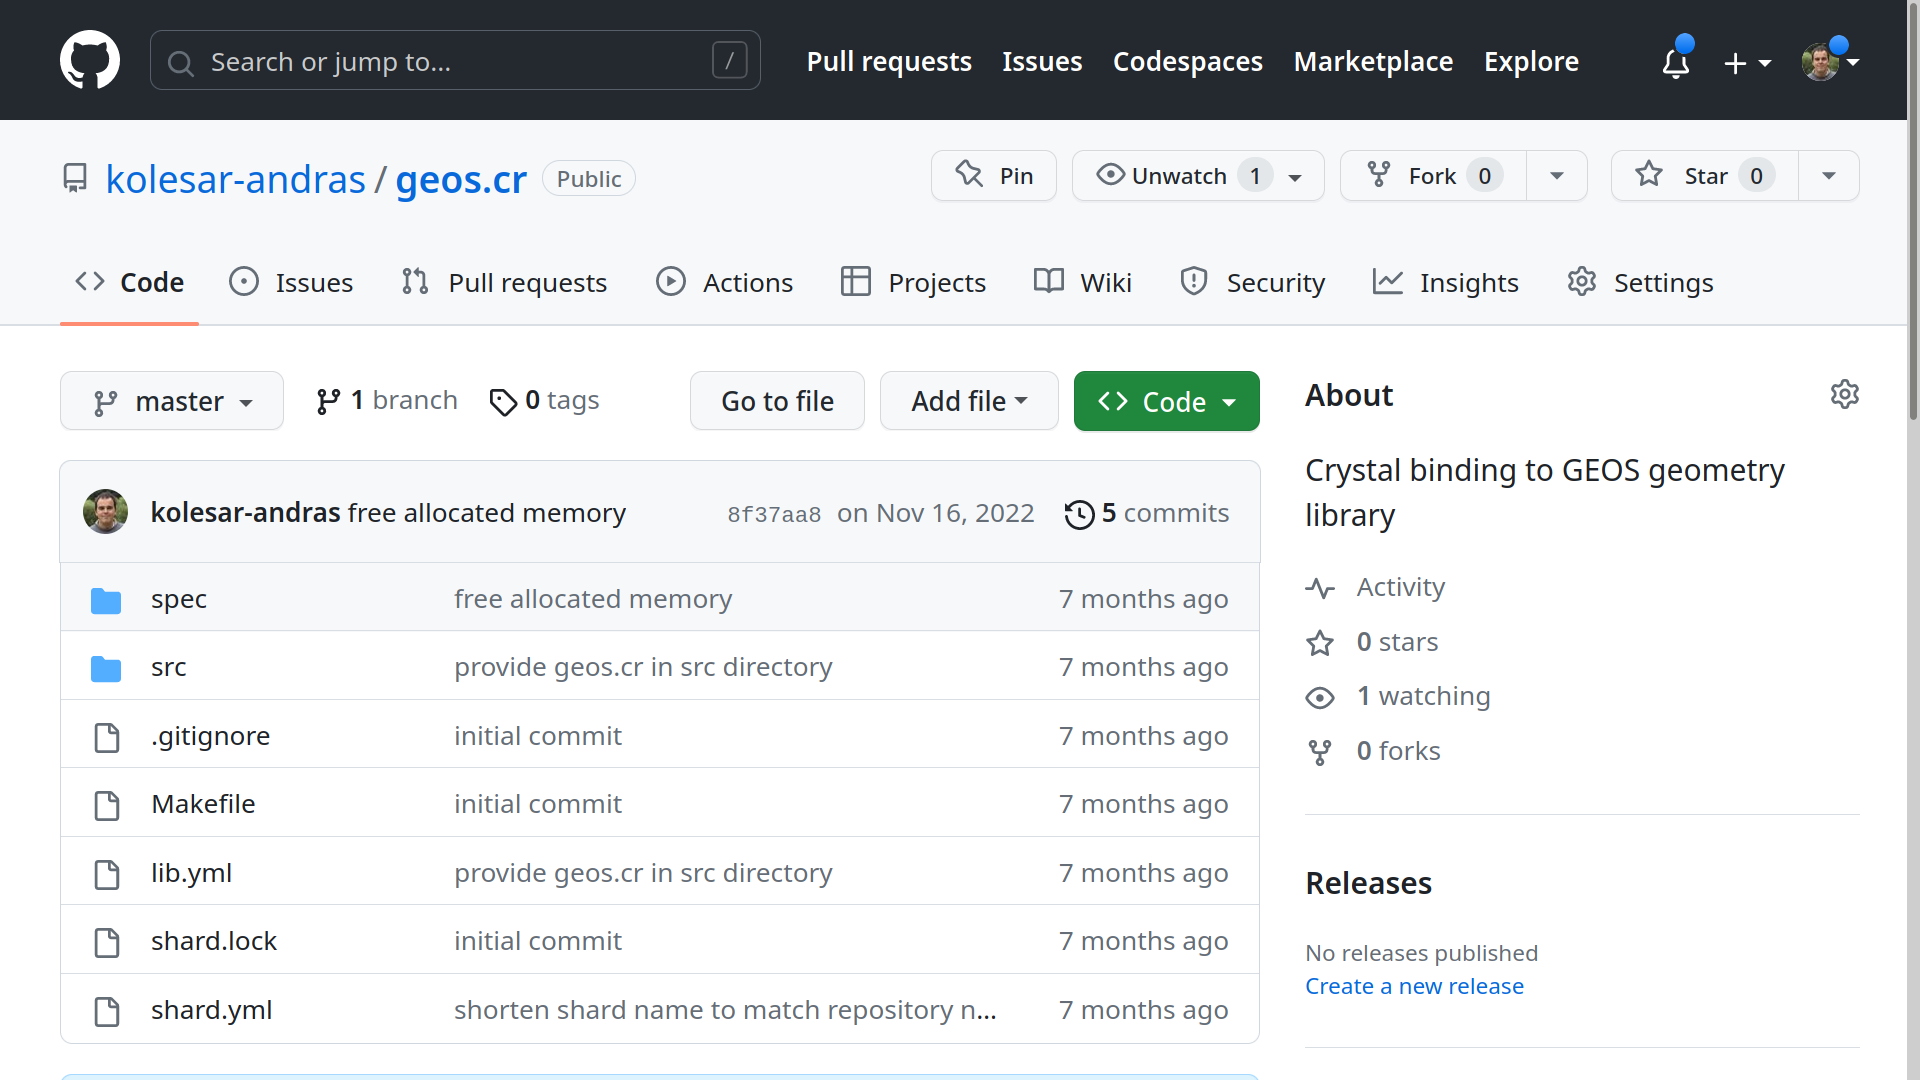
Task: Click the branch count icon
Action: click(x=328, y=401)
